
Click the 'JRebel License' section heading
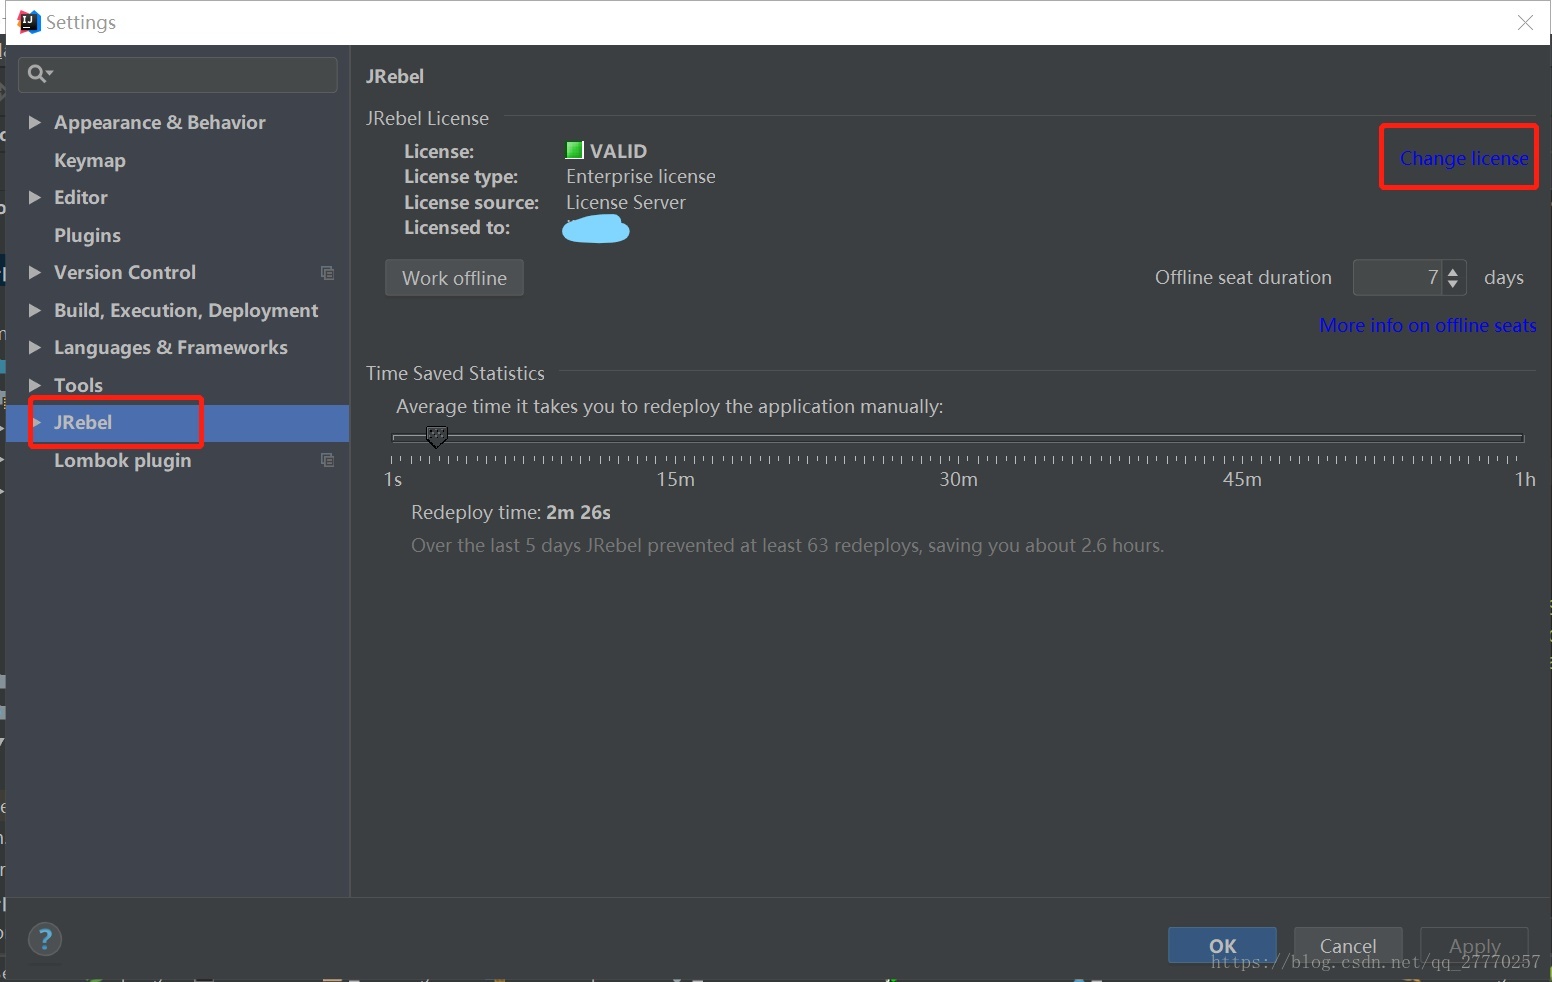point(427,118)
